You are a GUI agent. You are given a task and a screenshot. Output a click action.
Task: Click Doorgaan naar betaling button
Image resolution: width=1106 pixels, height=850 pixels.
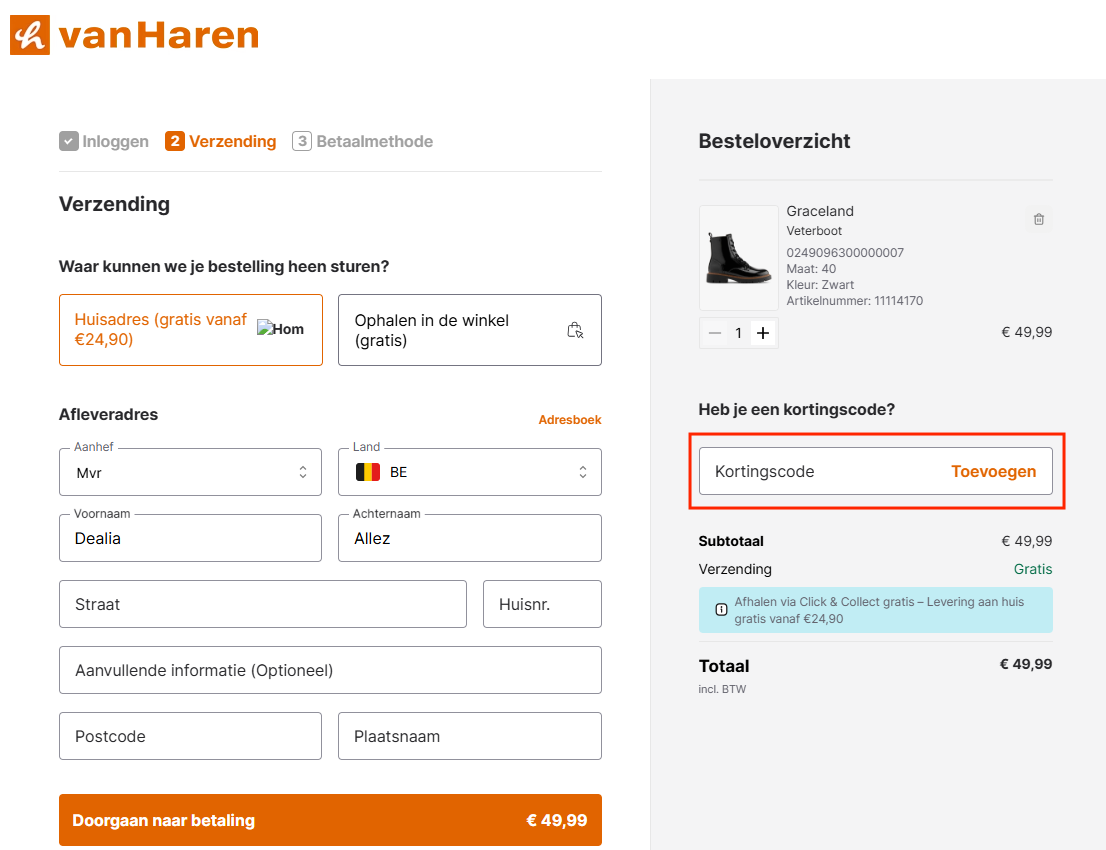click(x=330, y=820)
